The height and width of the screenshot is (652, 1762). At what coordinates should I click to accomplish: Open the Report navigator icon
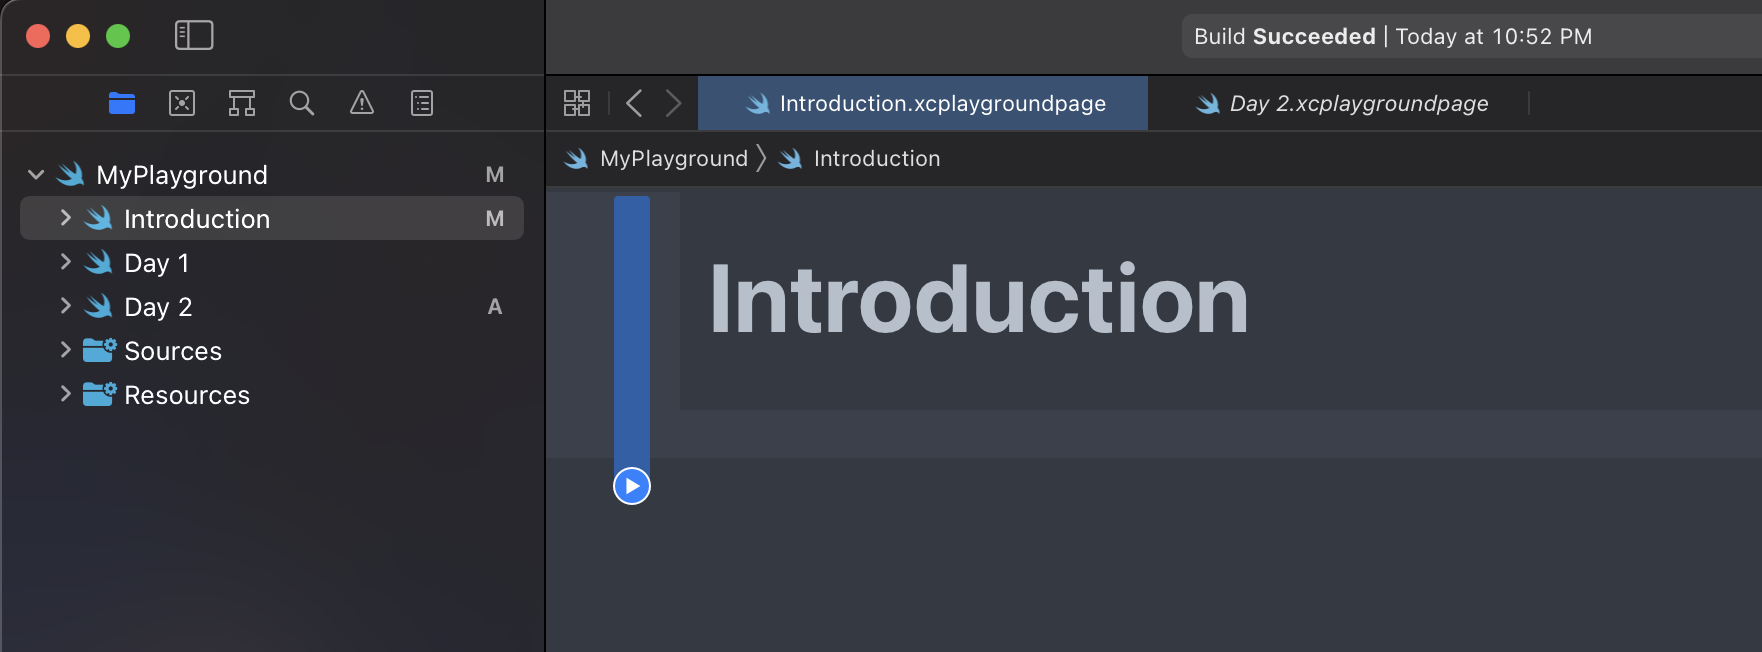[x=422, y=103]
